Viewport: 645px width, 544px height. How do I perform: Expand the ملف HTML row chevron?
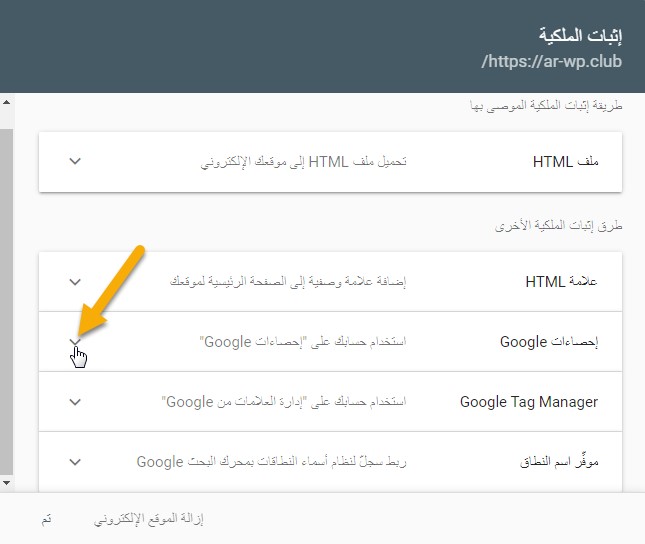click(x=75, y=161)
